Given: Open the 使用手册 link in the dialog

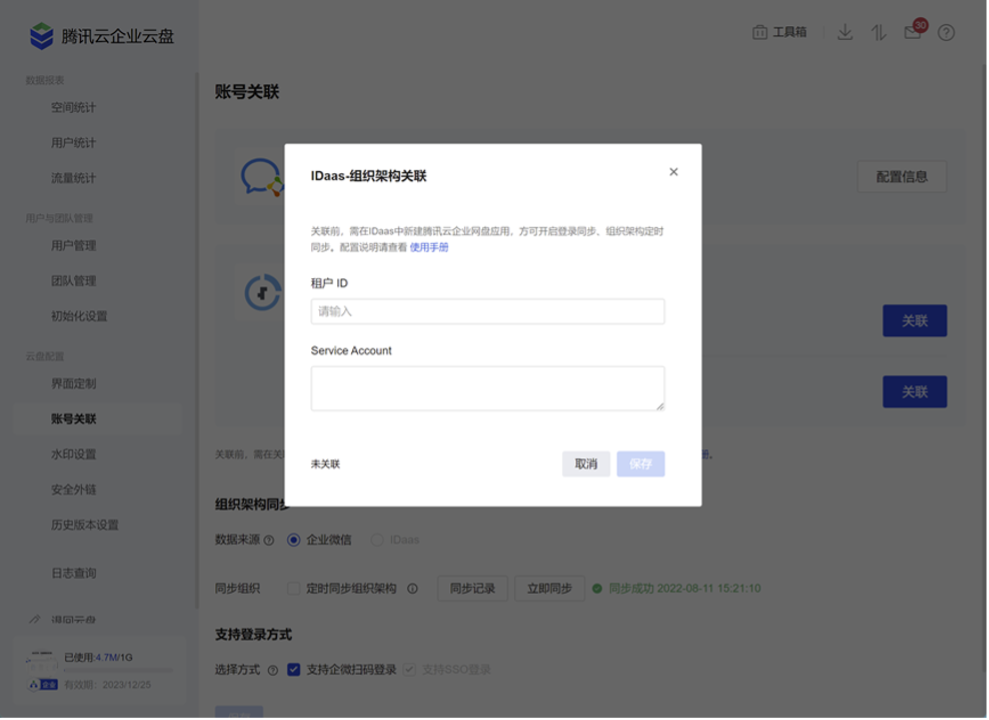Looking at the screenshot, I should point(430,248).
